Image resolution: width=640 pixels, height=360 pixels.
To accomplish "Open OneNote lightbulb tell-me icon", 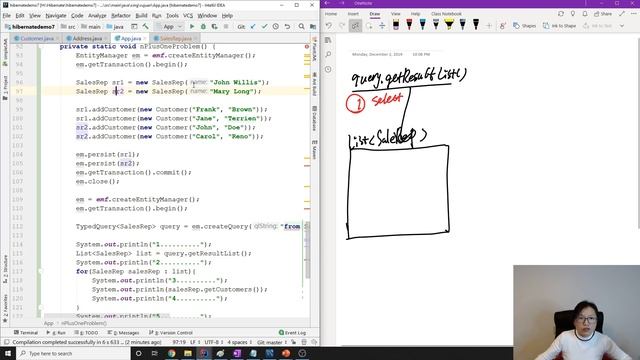I will coord(573,14).
